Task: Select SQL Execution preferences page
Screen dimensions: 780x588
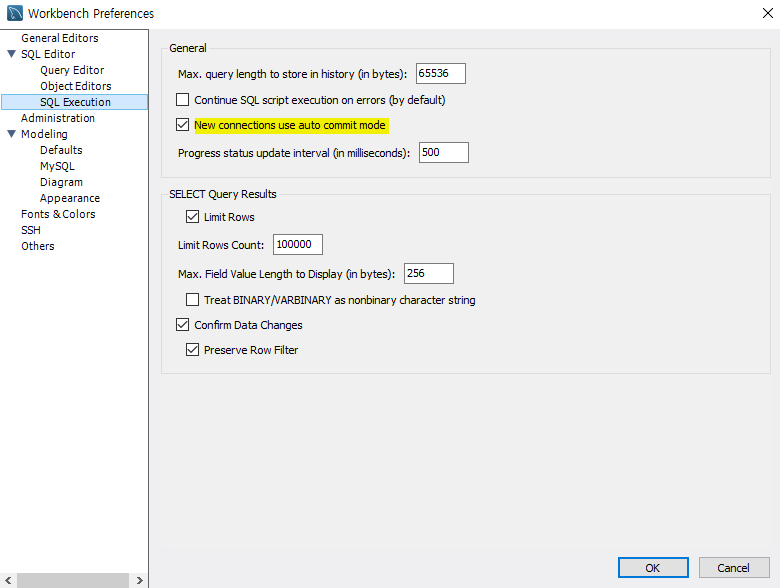Action: (x=75, y=102)
